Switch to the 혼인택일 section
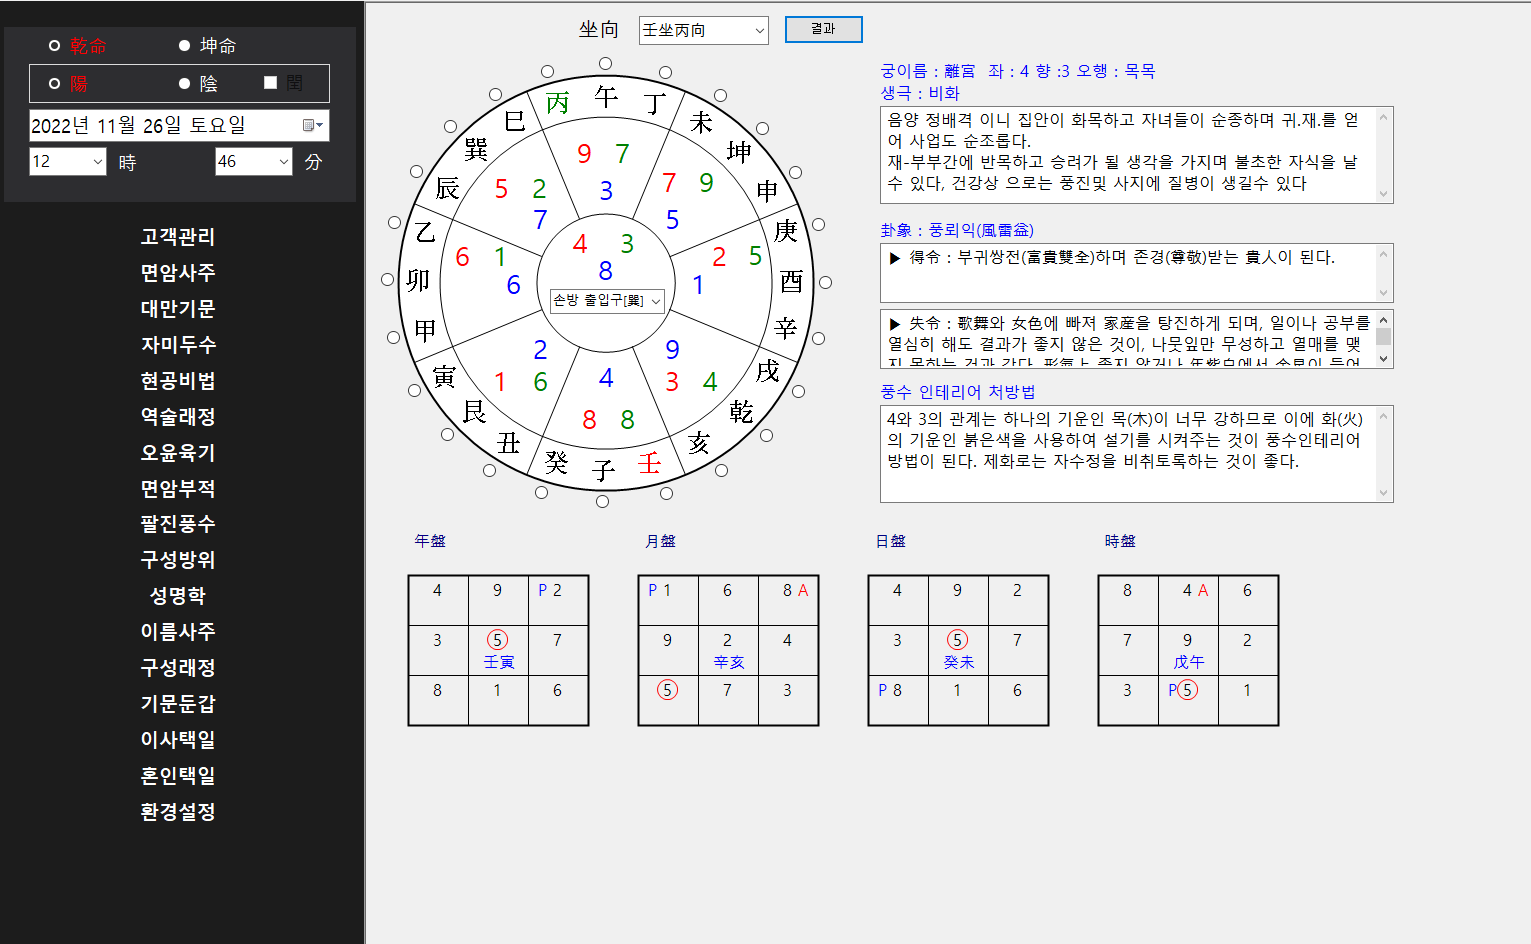This screenshot has width=1531, height=944. (178, 776)
